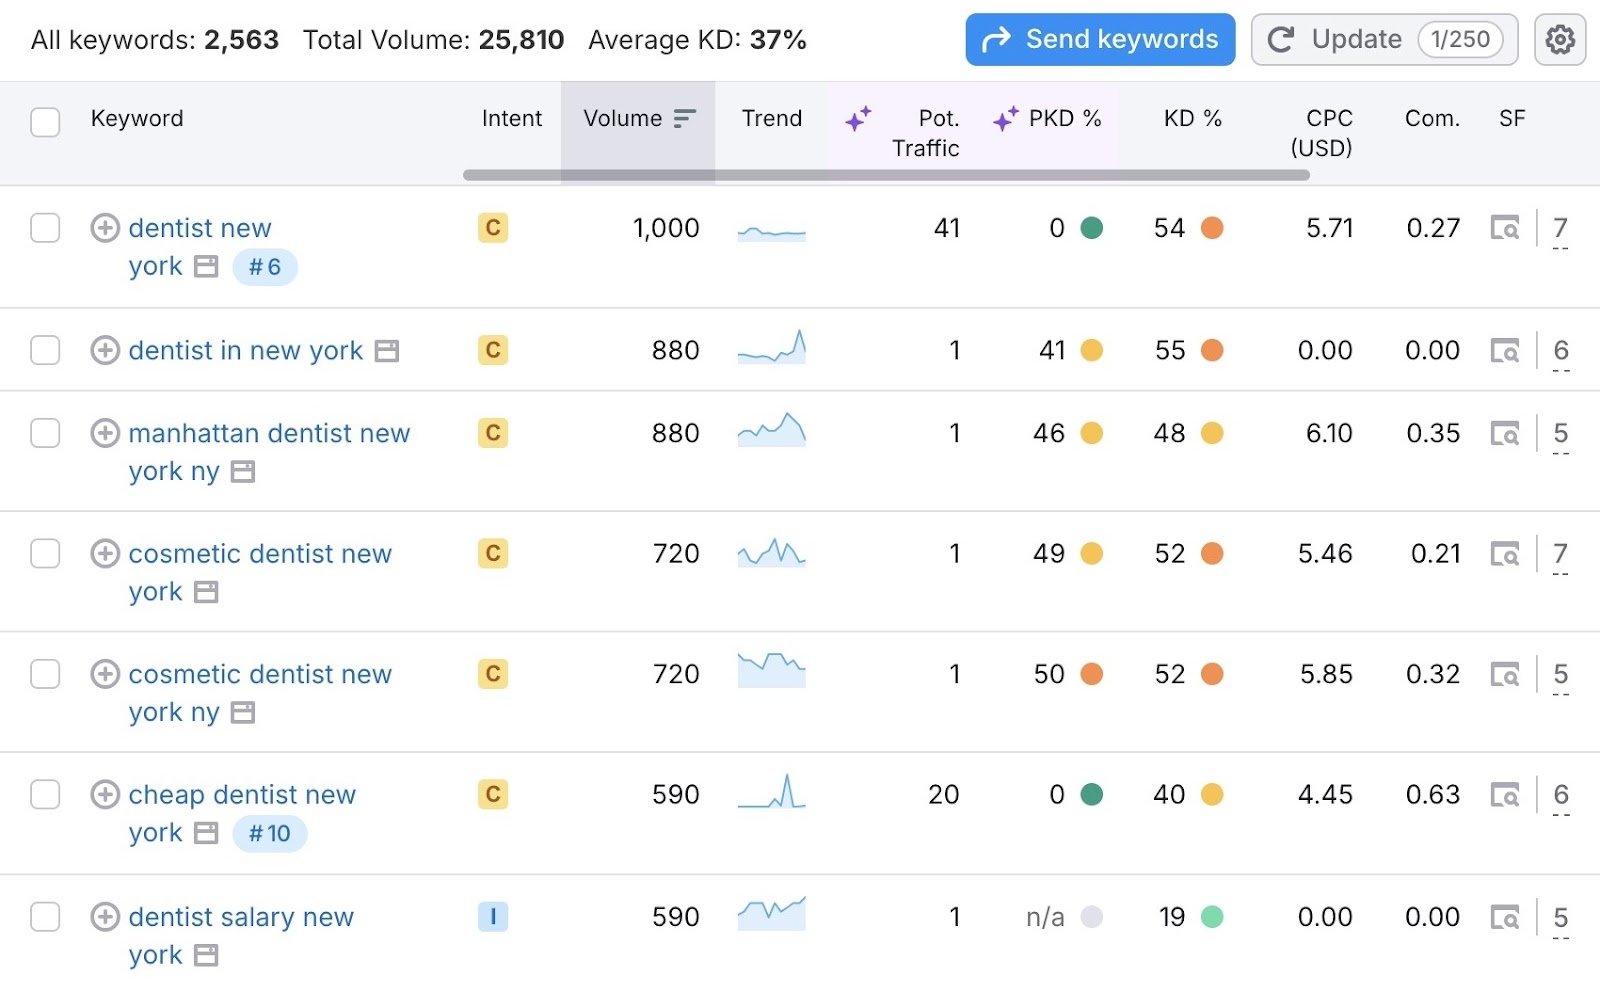Check the checkbox for "cheap dentist new york"
The height and width of the screenshot is (992, 1600).
coord(44,795)
